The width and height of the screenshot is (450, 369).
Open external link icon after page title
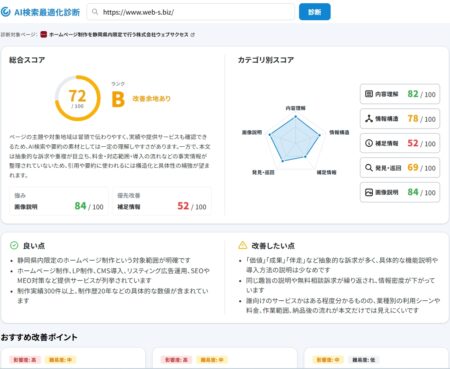point(193,34)
